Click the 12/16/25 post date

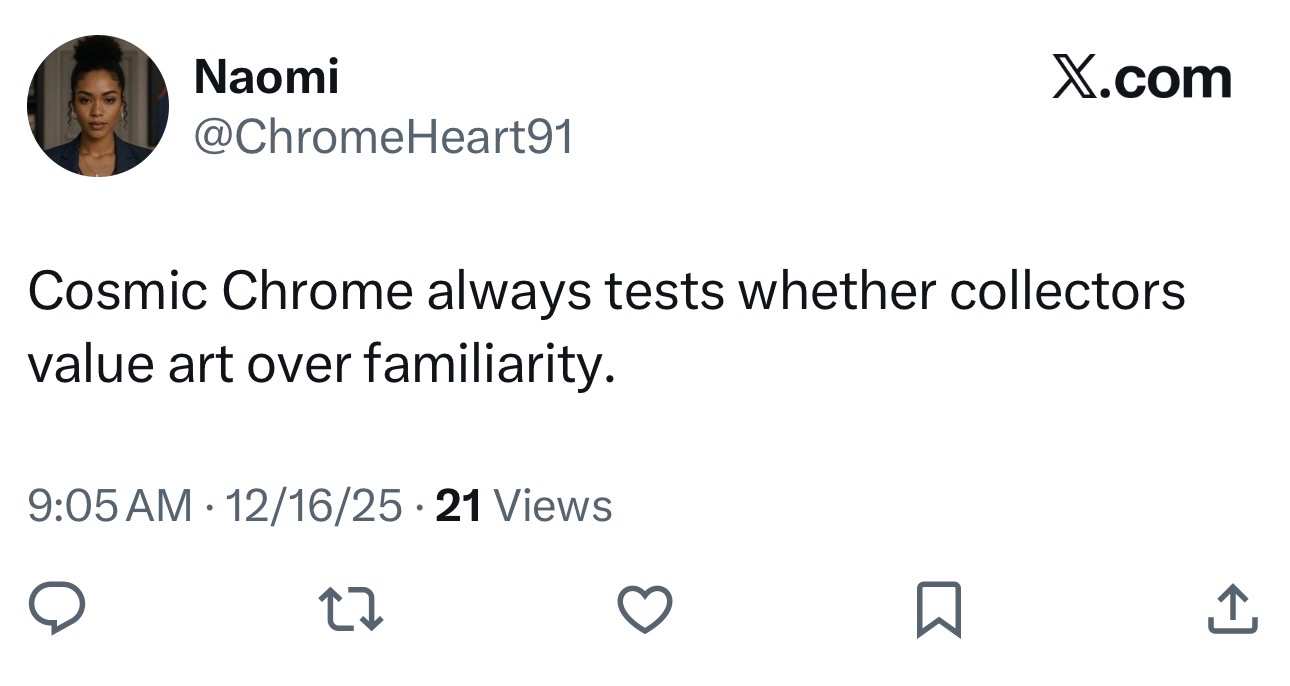(x=314, y=506)
